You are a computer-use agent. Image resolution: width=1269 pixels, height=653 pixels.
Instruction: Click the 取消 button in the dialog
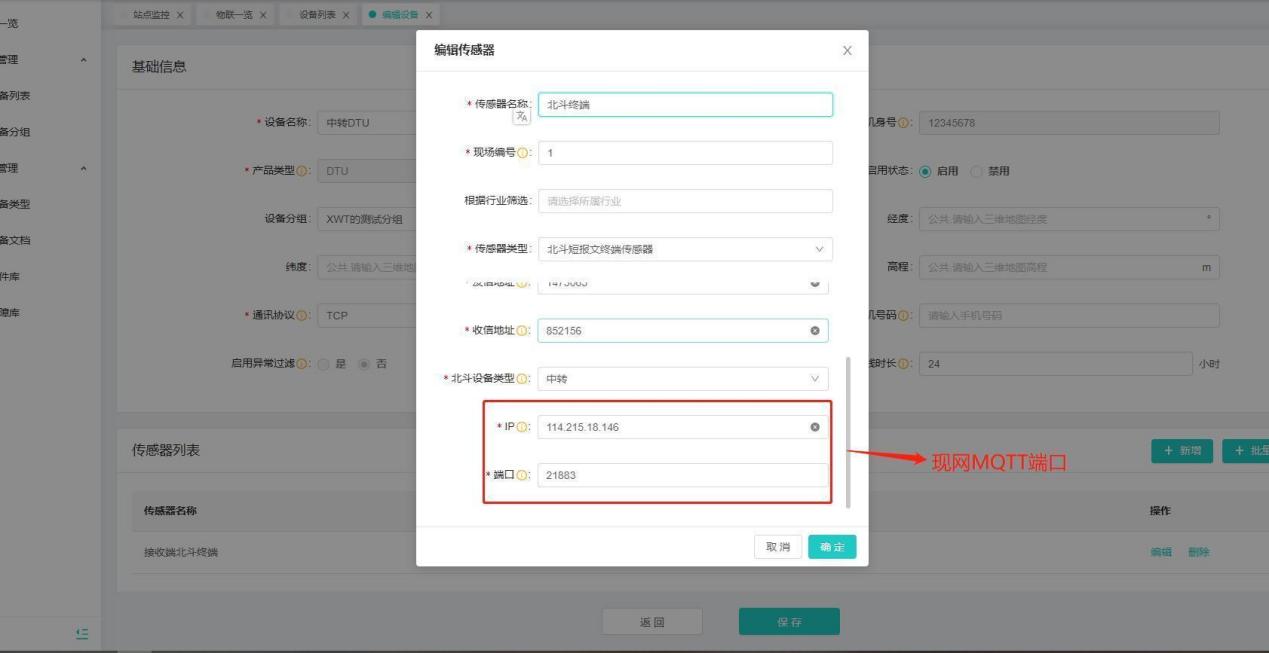coord(778,547)
